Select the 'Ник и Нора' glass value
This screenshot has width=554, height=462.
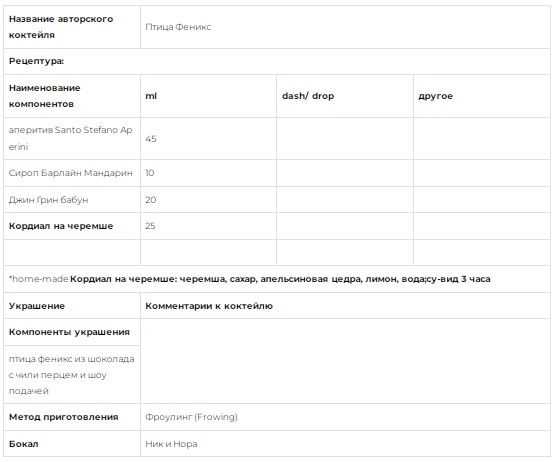point(171,444)
